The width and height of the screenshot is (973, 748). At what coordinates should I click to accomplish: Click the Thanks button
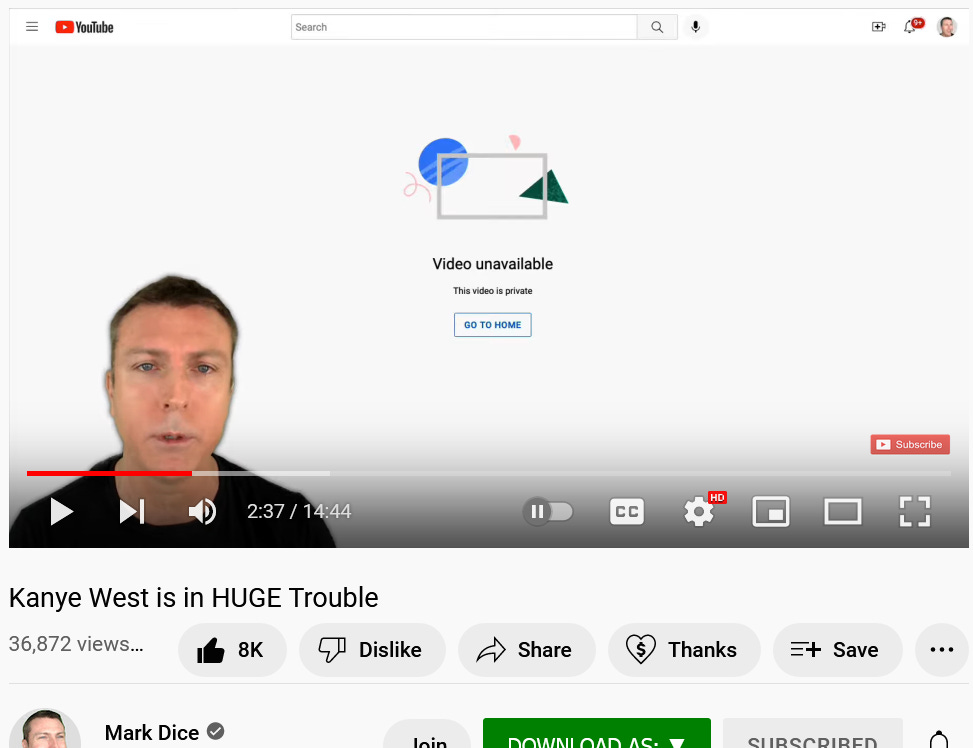(684, 650)
